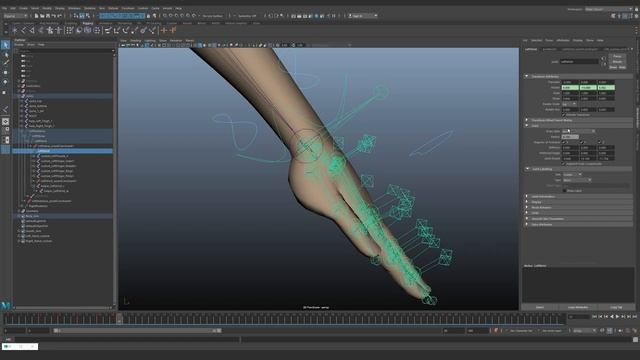This screenshot has width=640, height=360.
Task: Click the time slider current frame marker
Action: (x=119, y=318)
